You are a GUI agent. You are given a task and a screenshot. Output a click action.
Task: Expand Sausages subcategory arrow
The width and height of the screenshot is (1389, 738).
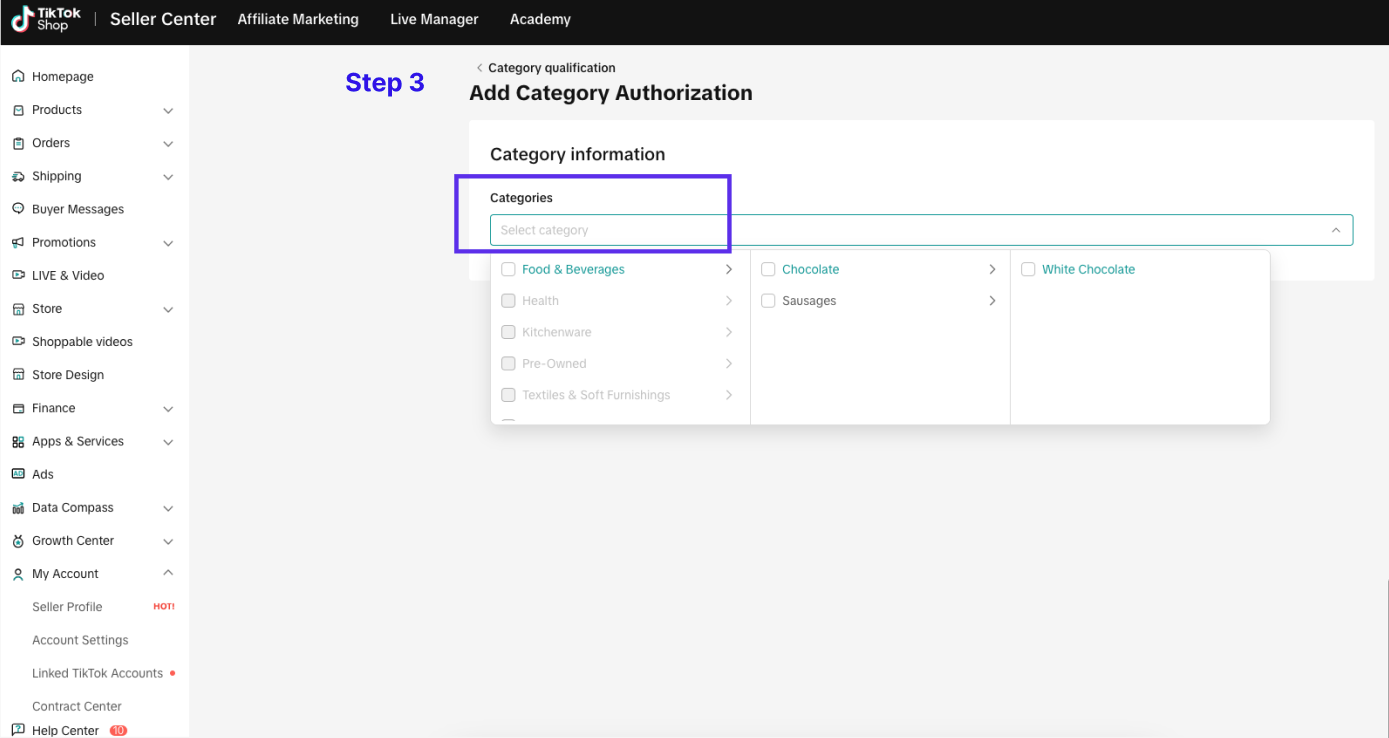pyautogui.click(x=992, y=301)
